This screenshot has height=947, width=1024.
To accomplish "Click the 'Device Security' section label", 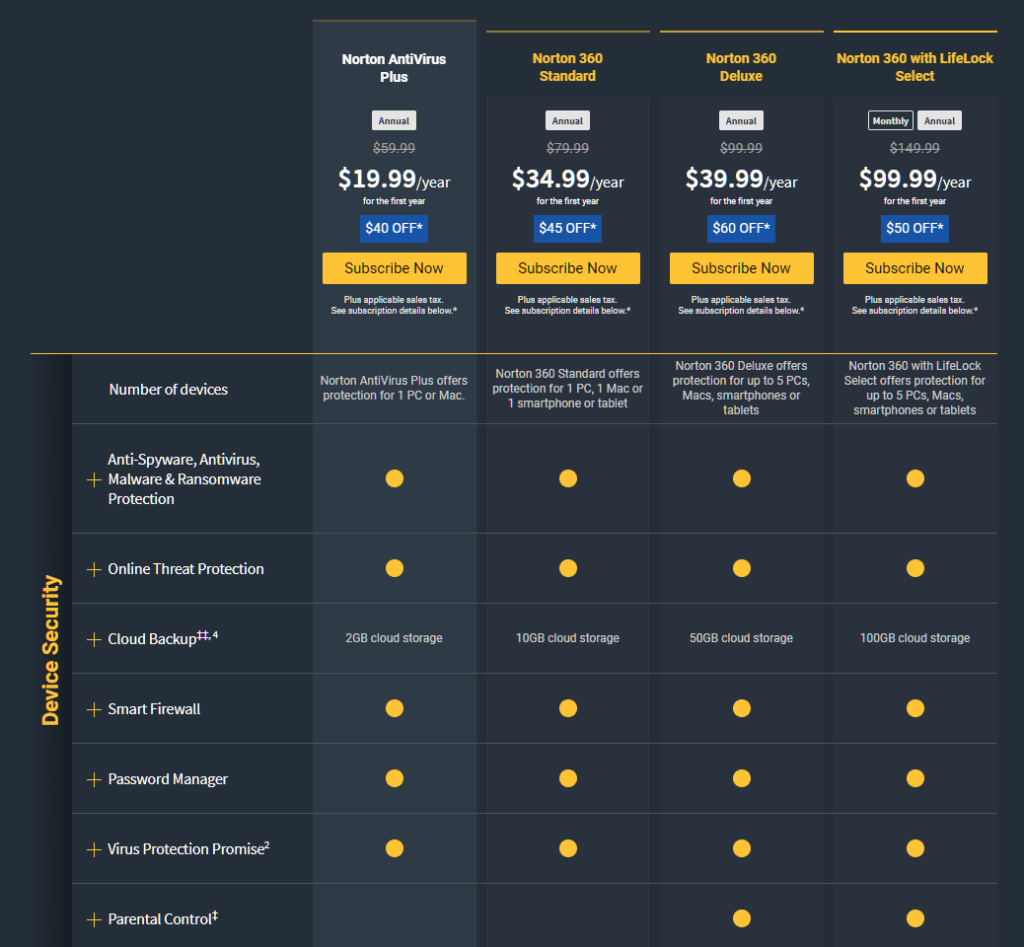I will tap(51, 650).
